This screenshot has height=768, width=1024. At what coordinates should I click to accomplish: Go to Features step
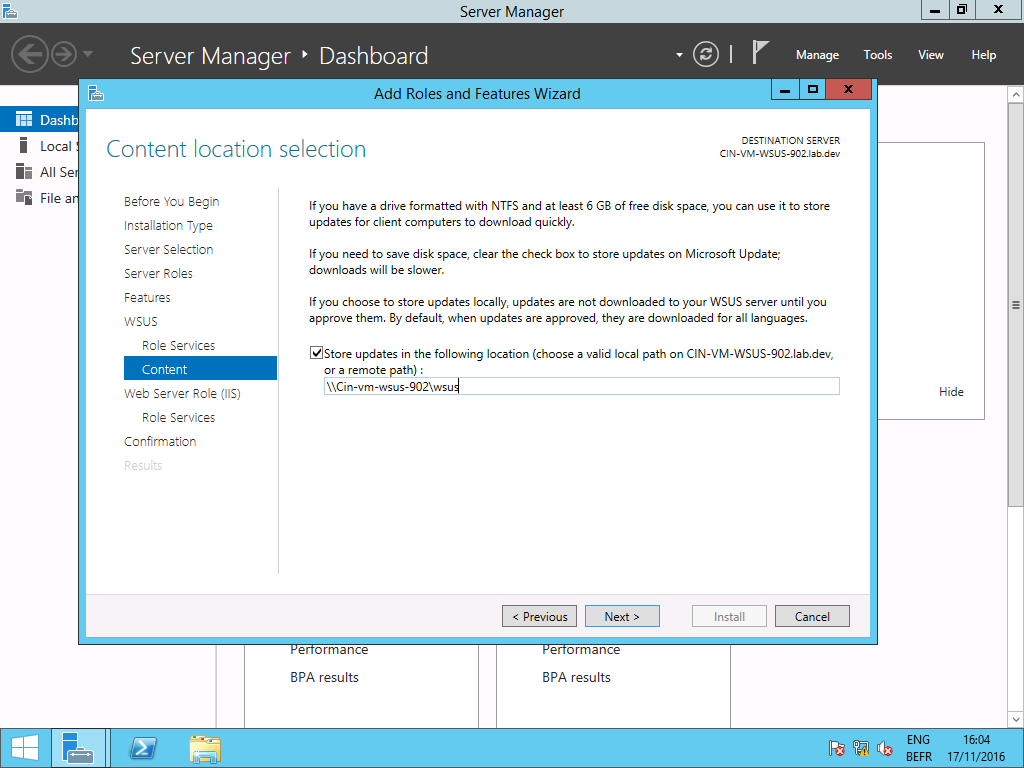coord(147,297)
